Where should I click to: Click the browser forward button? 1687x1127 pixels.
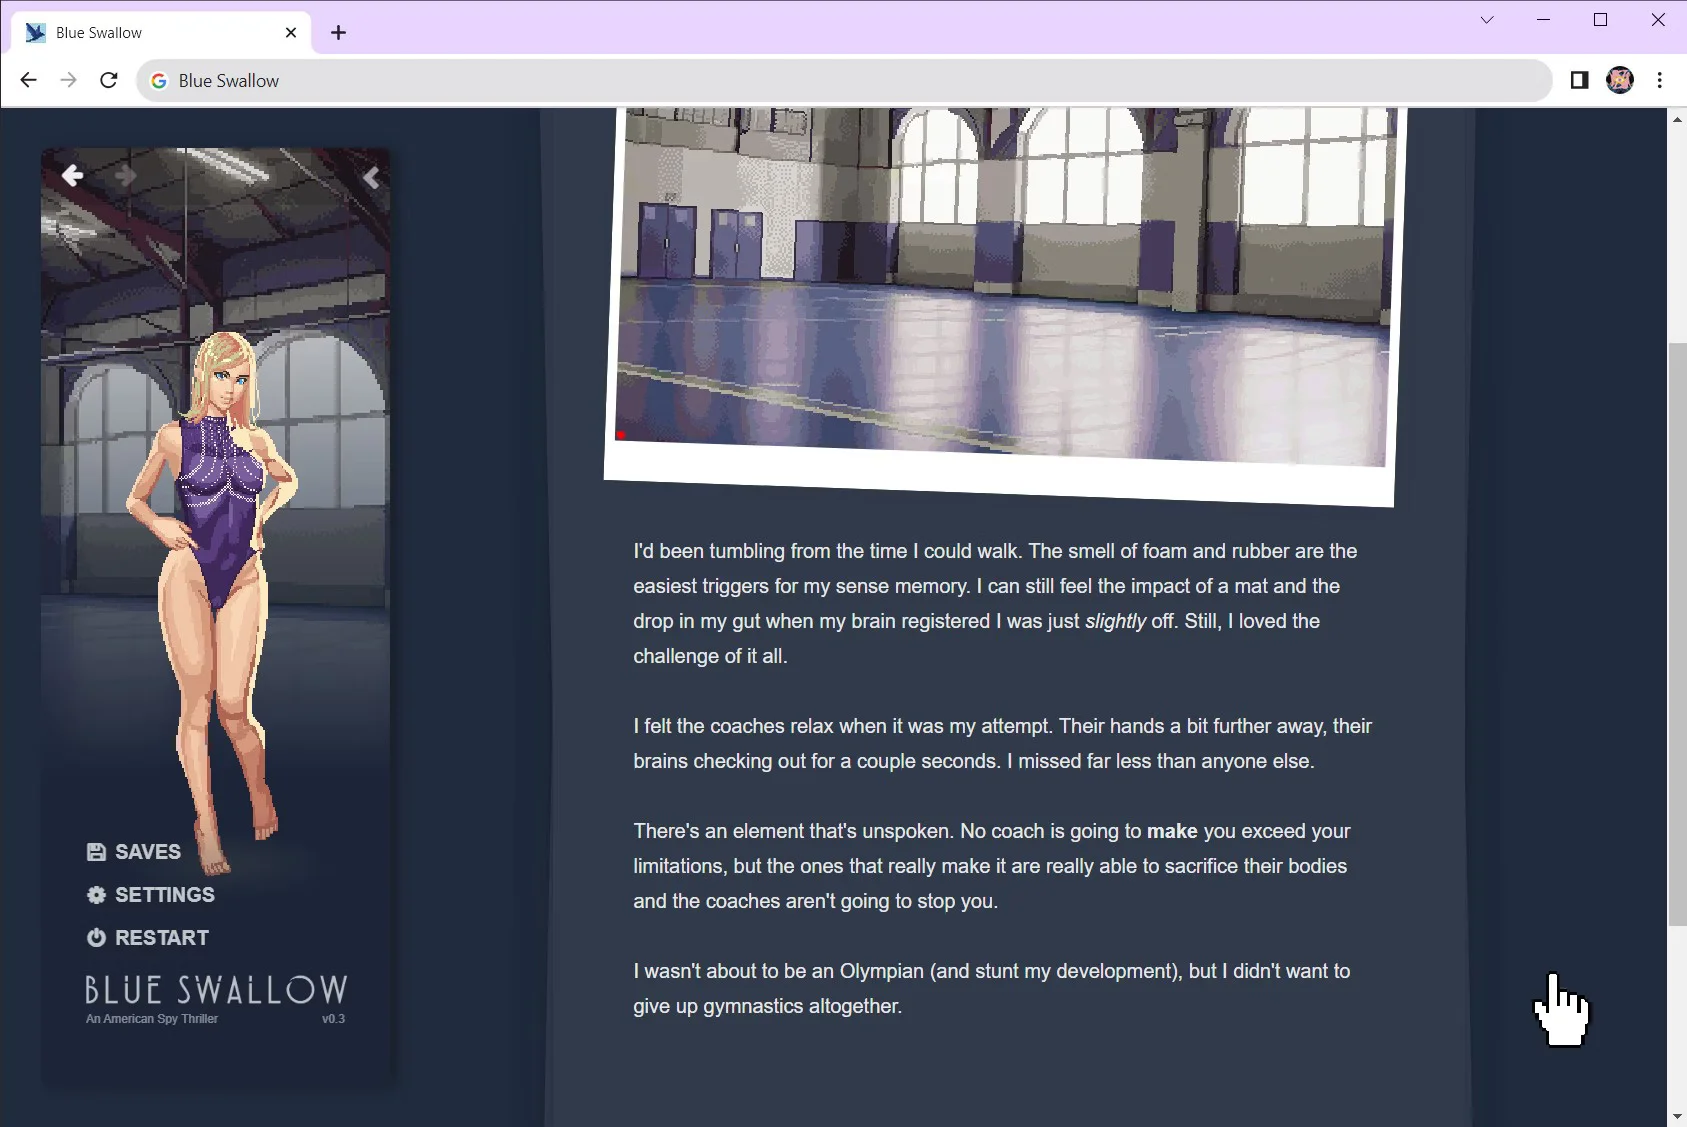pyautogui.click(x=68, y=81)
